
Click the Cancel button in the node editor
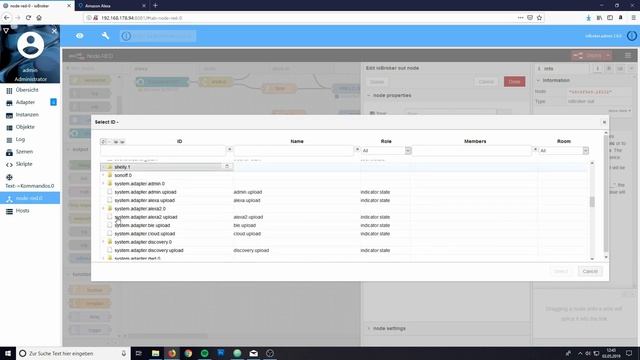[486, 82]
